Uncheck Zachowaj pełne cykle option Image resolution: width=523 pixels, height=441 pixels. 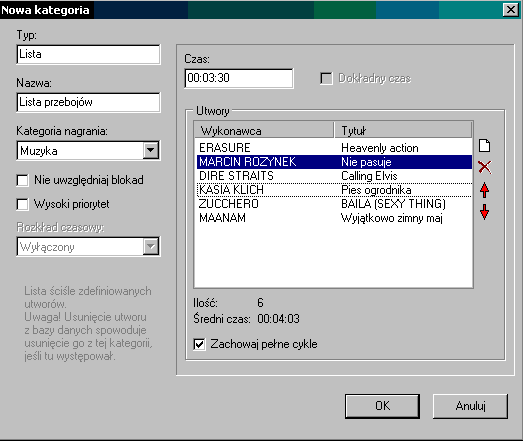tap(199, 344)
